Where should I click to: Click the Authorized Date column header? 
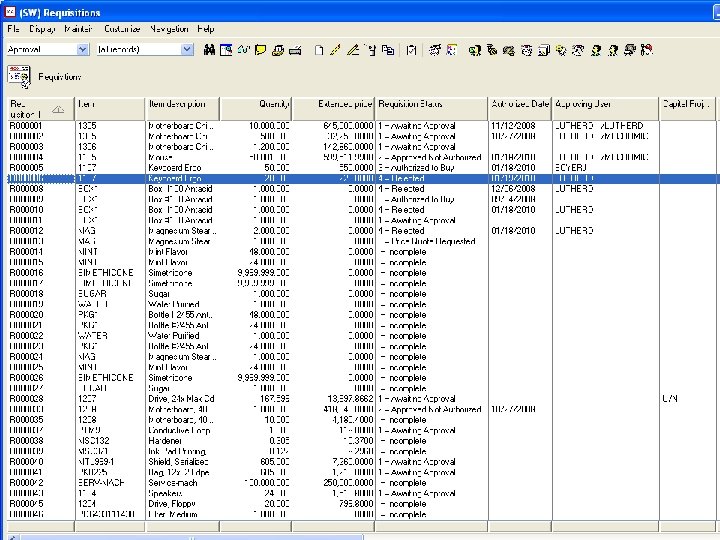point(519,105)
